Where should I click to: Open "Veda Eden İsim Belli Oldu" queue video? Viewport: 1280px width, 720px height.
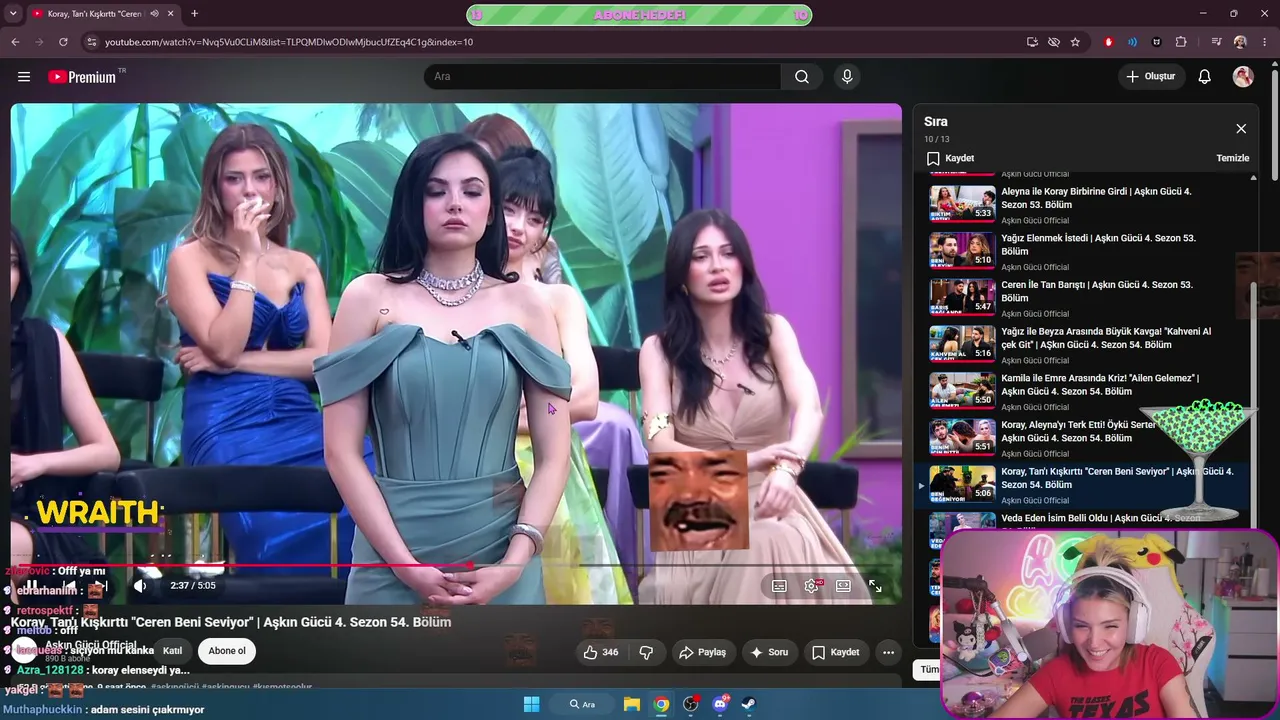pyautogui.click(x=1085, y=525)
